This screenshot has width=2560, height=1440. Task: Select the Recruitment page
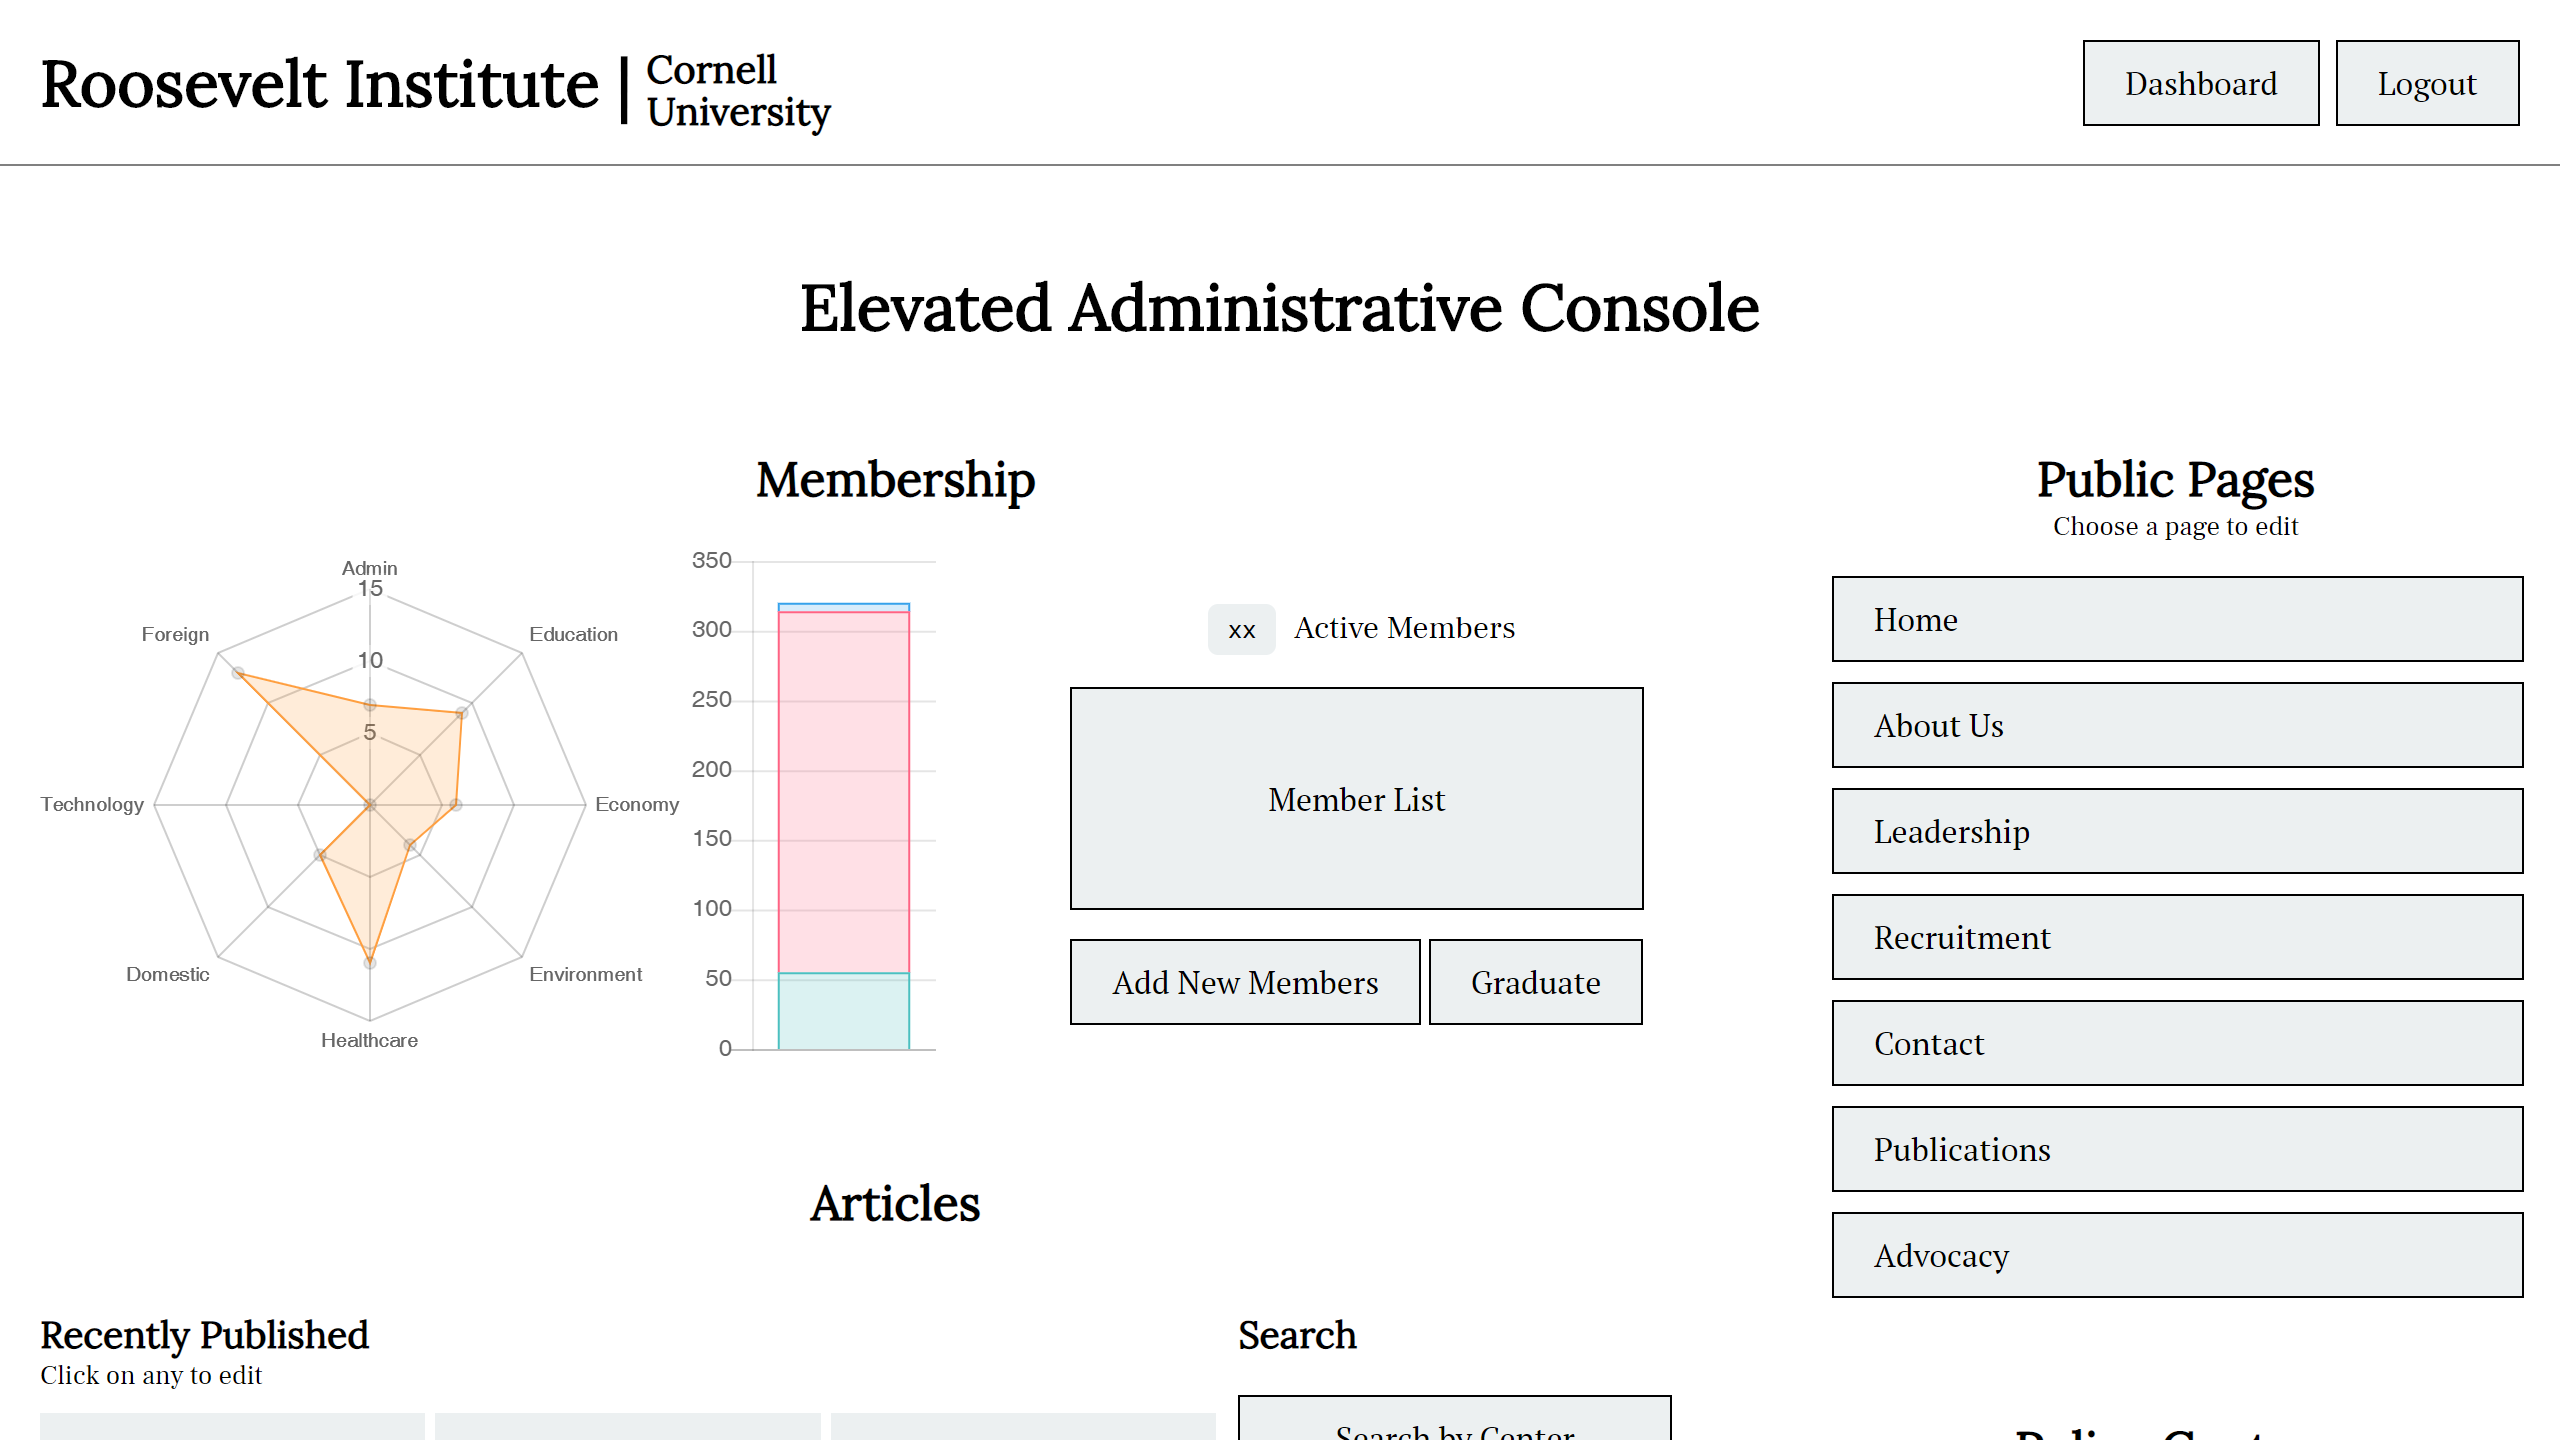[x=2177, y=937]
